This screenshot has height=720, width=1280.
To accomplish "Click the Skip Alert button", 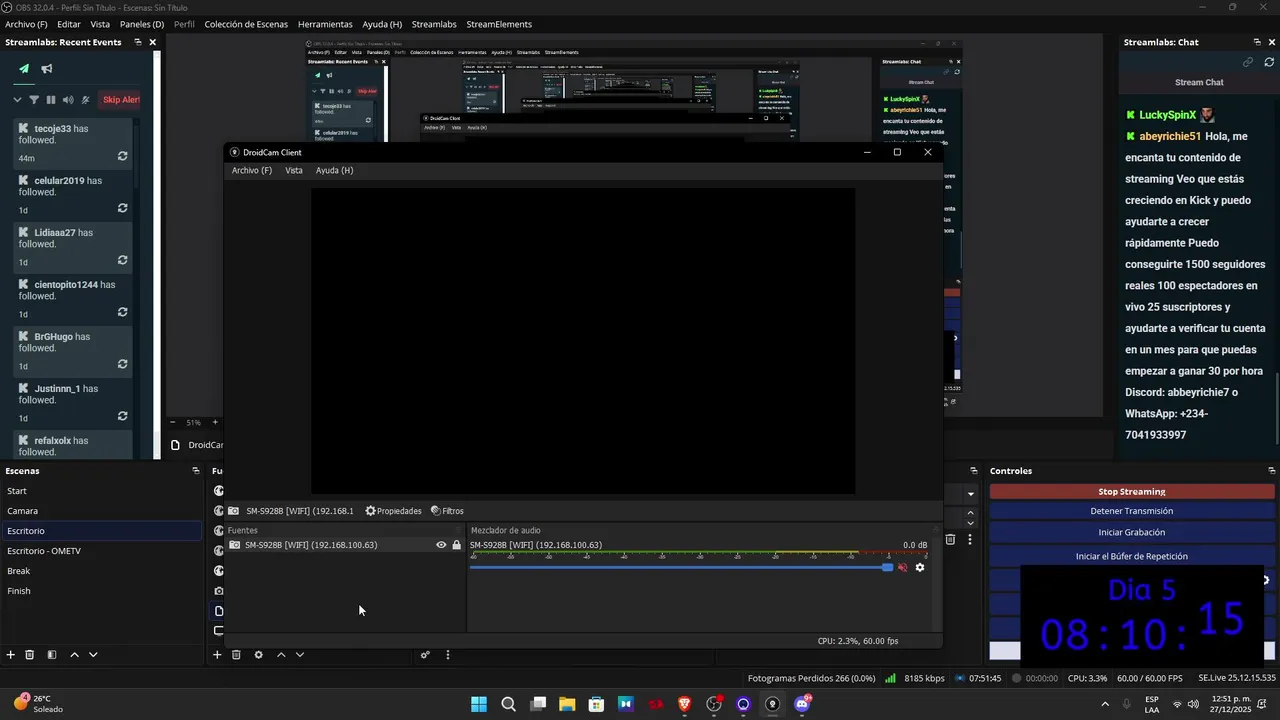I will (x=121, y=100).
